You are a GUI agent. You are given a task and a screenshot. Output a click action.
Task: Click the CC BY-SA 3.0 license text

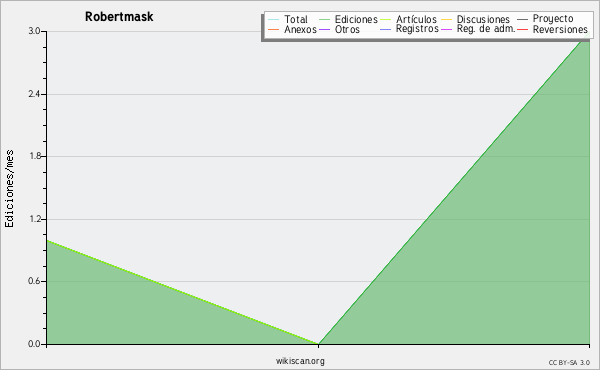[x=569, y=362]
